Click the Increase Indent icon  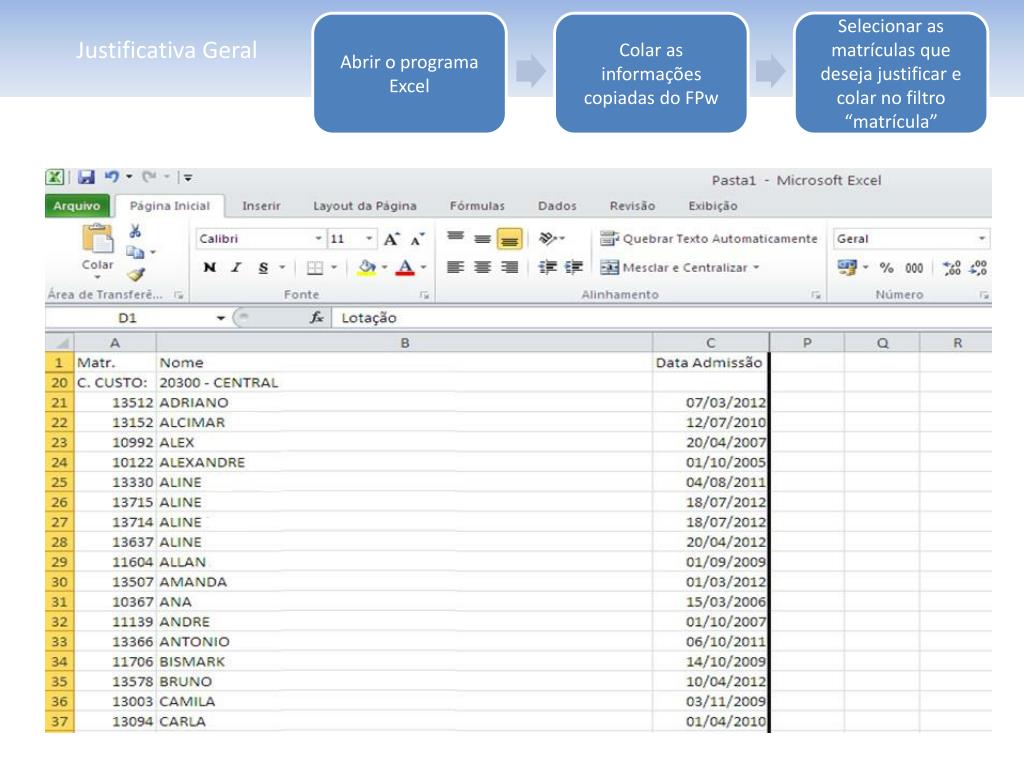[573, 267]
